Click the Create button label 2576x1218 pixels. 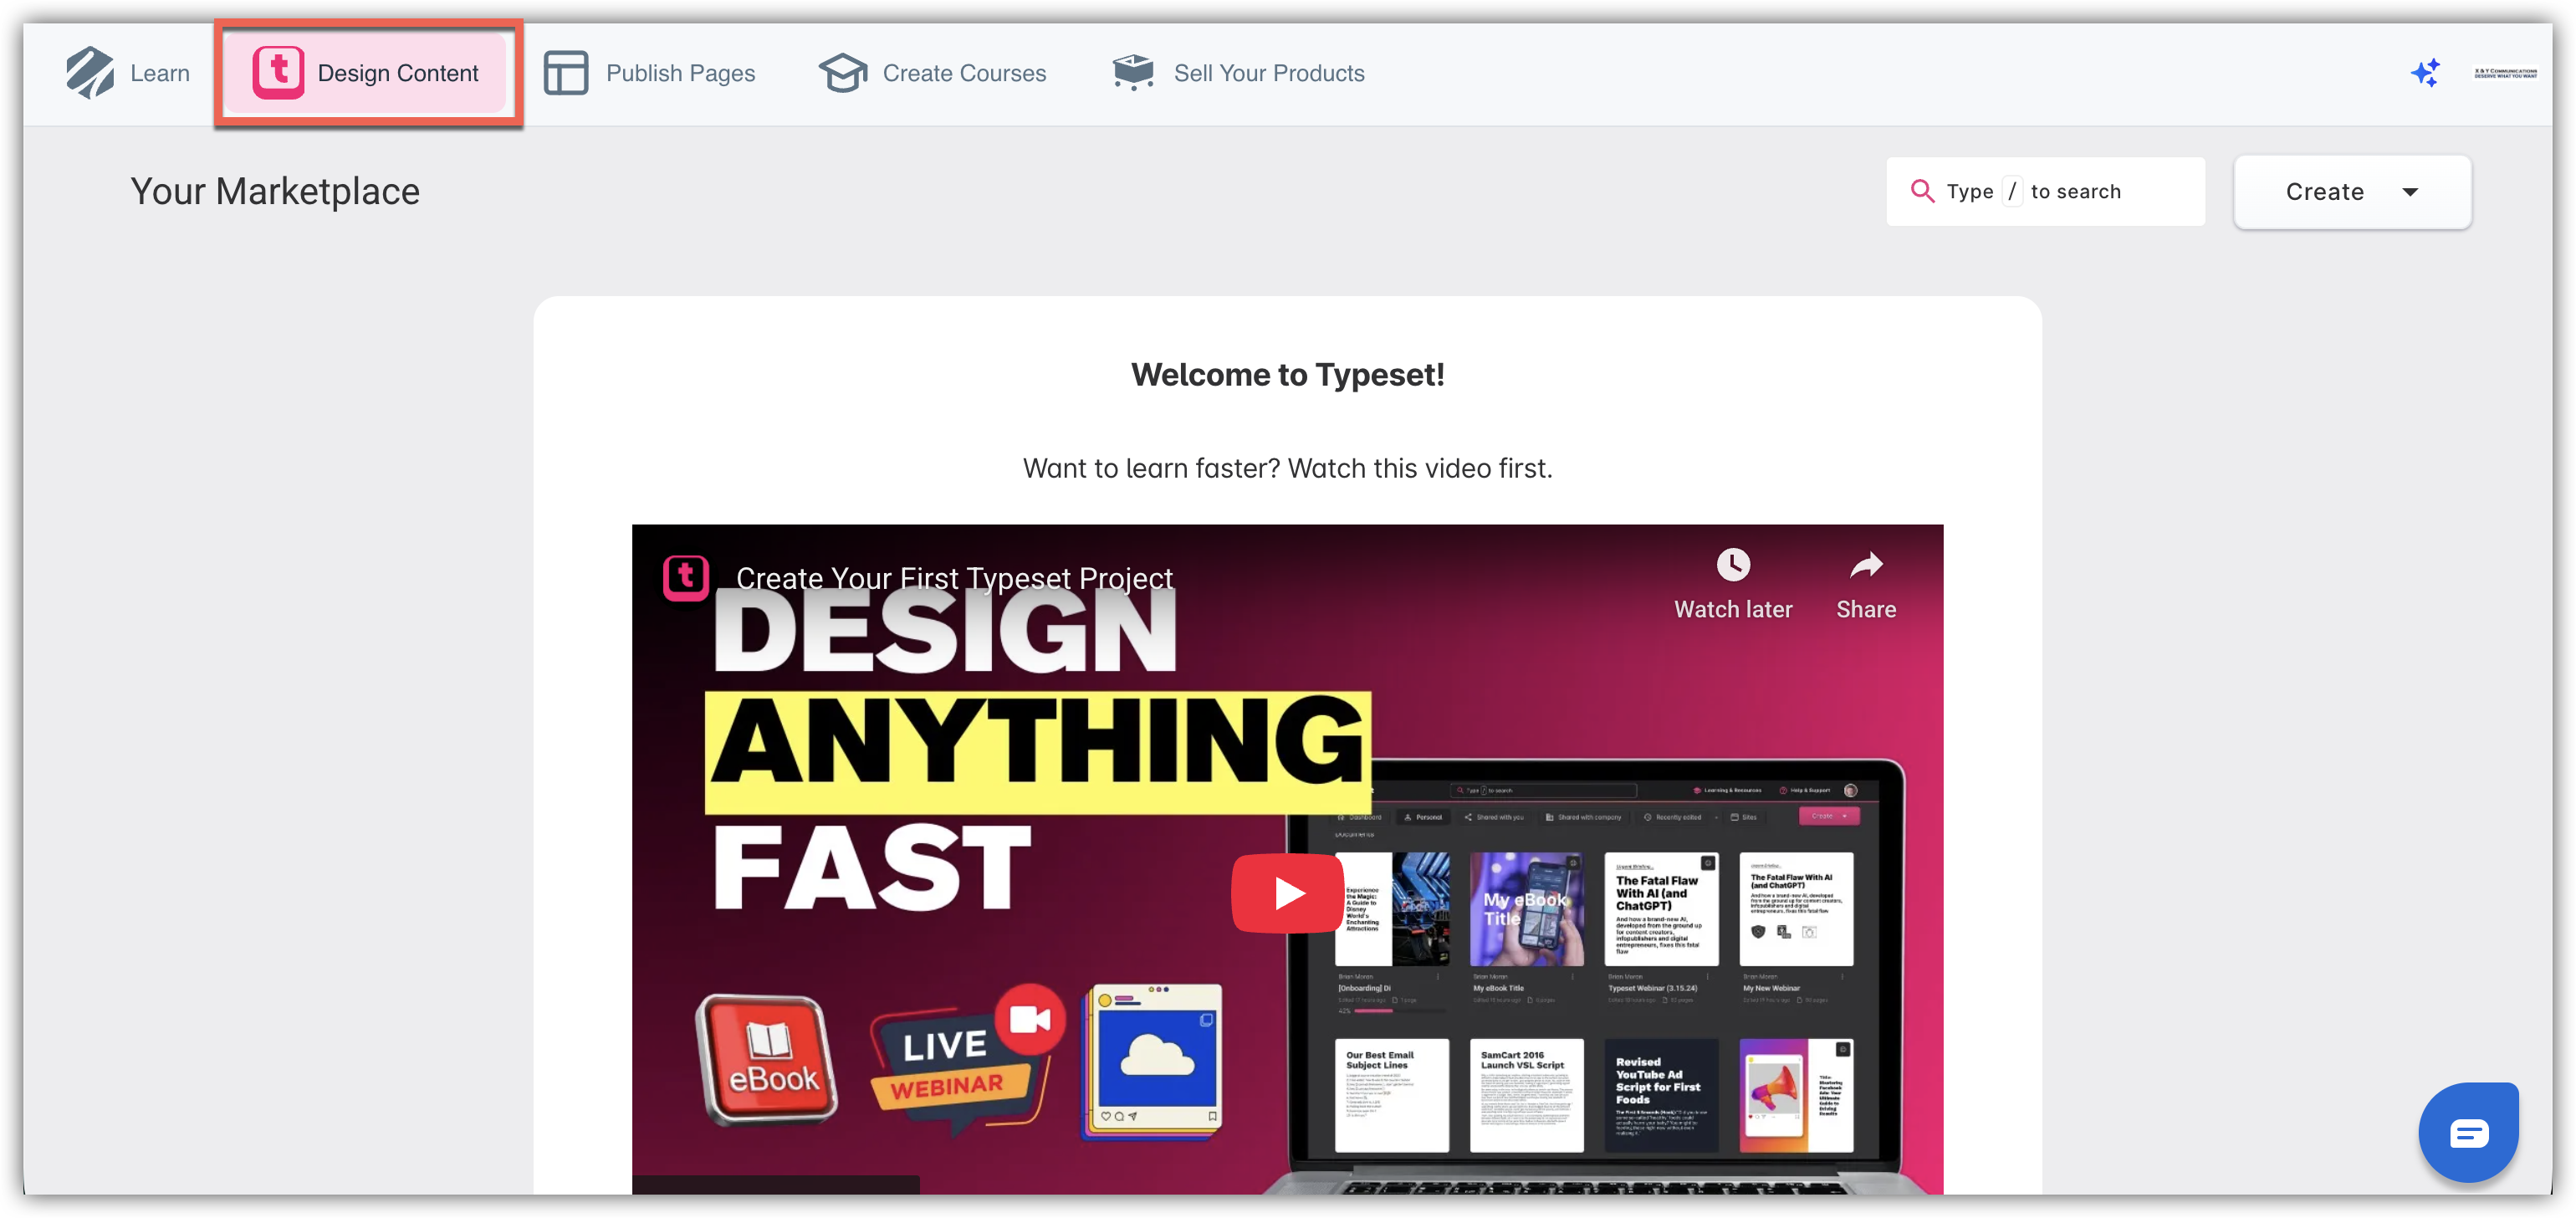[x=2324, y=192]
